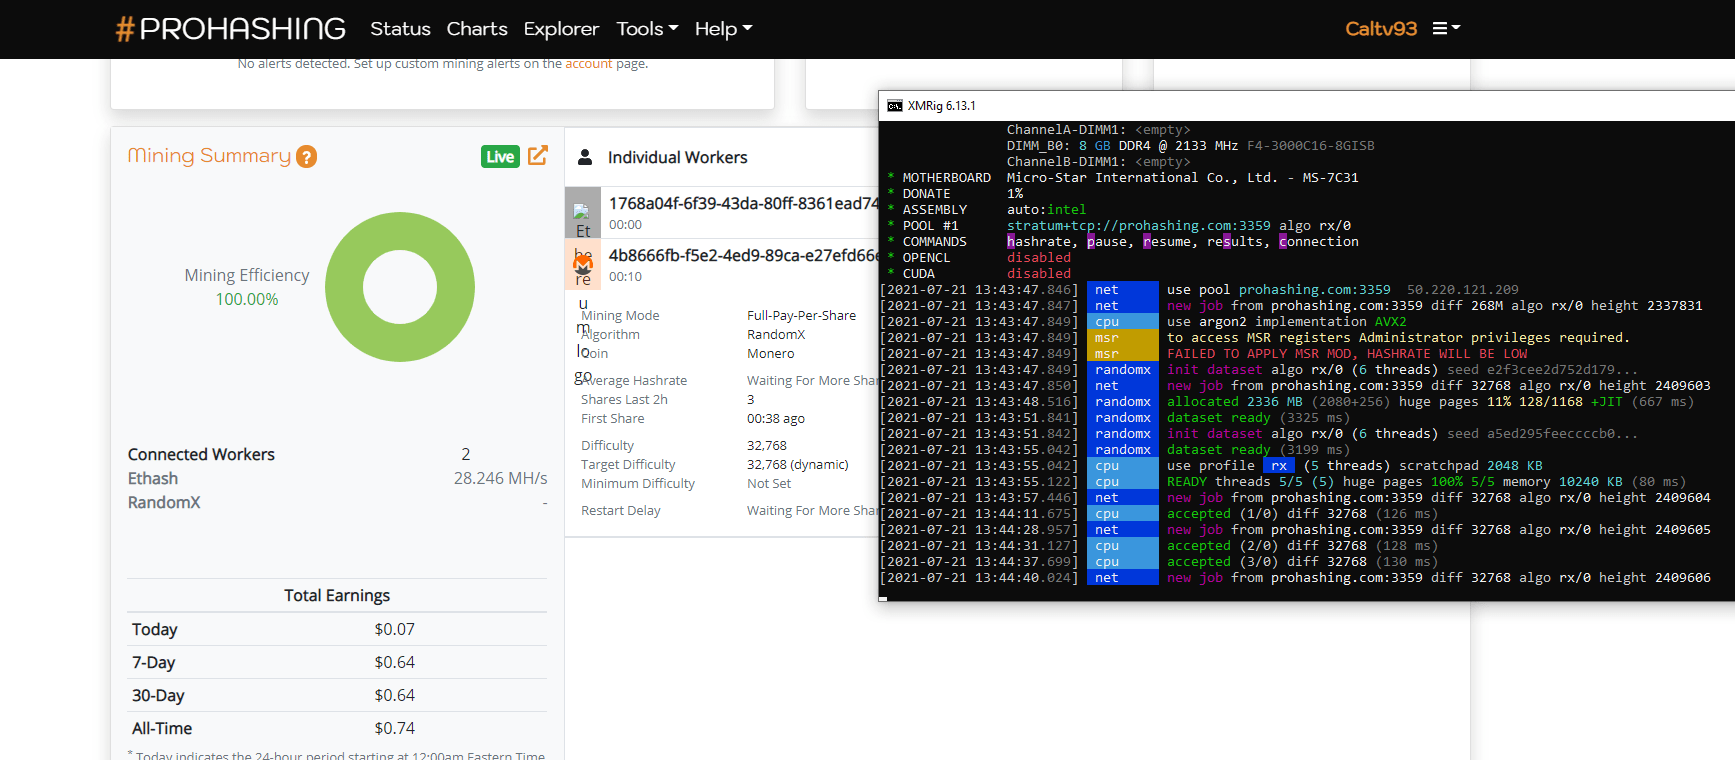Expand the Help dropdown menu

click(x=723, y=29)
